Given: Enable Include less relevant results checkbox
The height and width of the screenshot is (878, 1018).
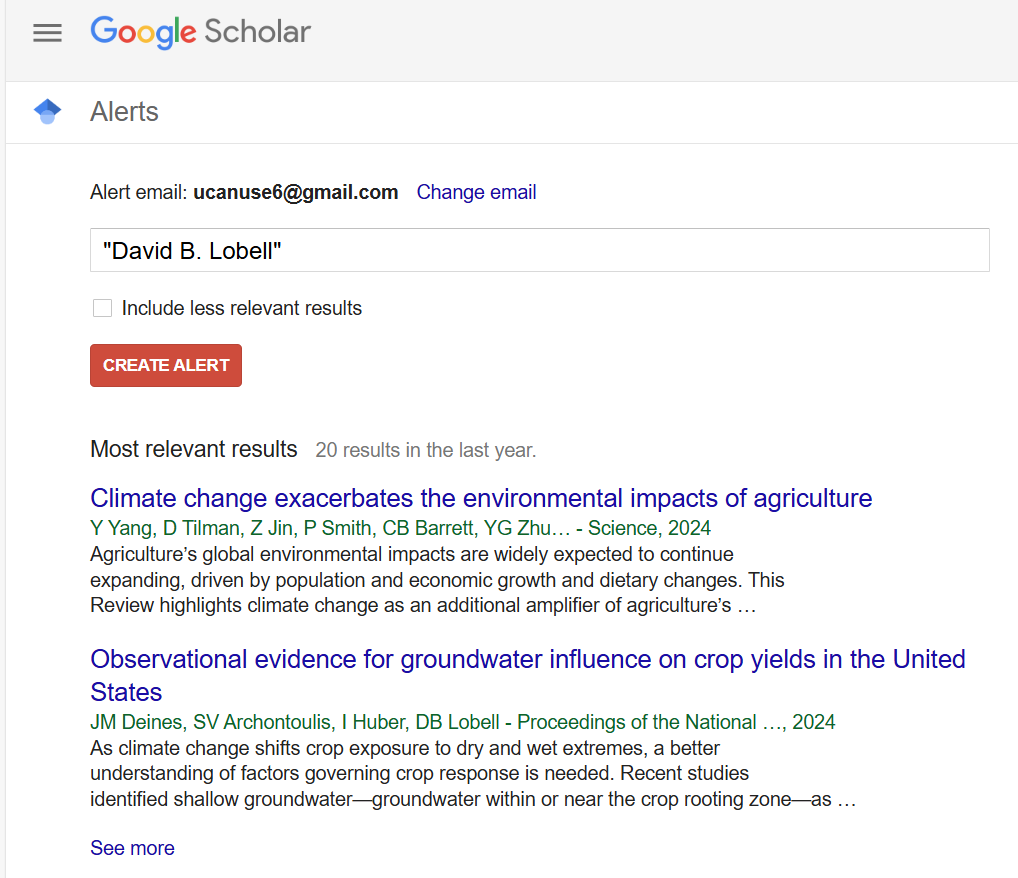Looking at the screenshot, I should (x=103, y=308).
